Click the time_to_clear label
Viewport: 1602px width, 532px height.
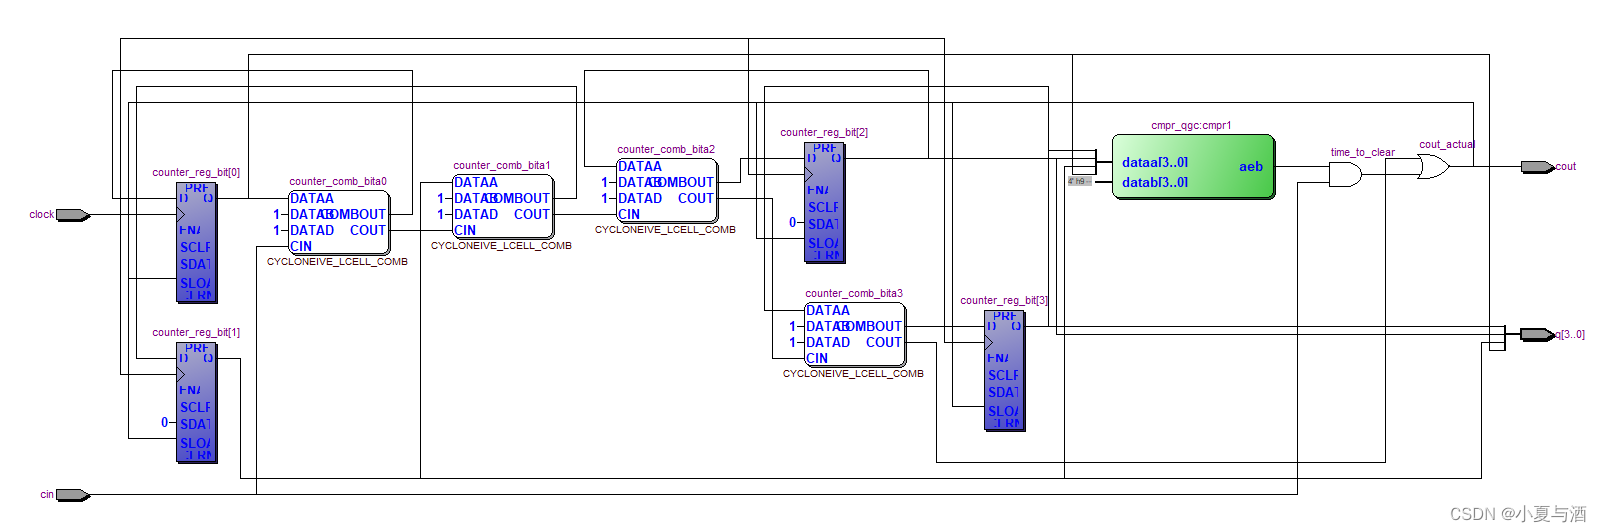tap(1362, 152)
